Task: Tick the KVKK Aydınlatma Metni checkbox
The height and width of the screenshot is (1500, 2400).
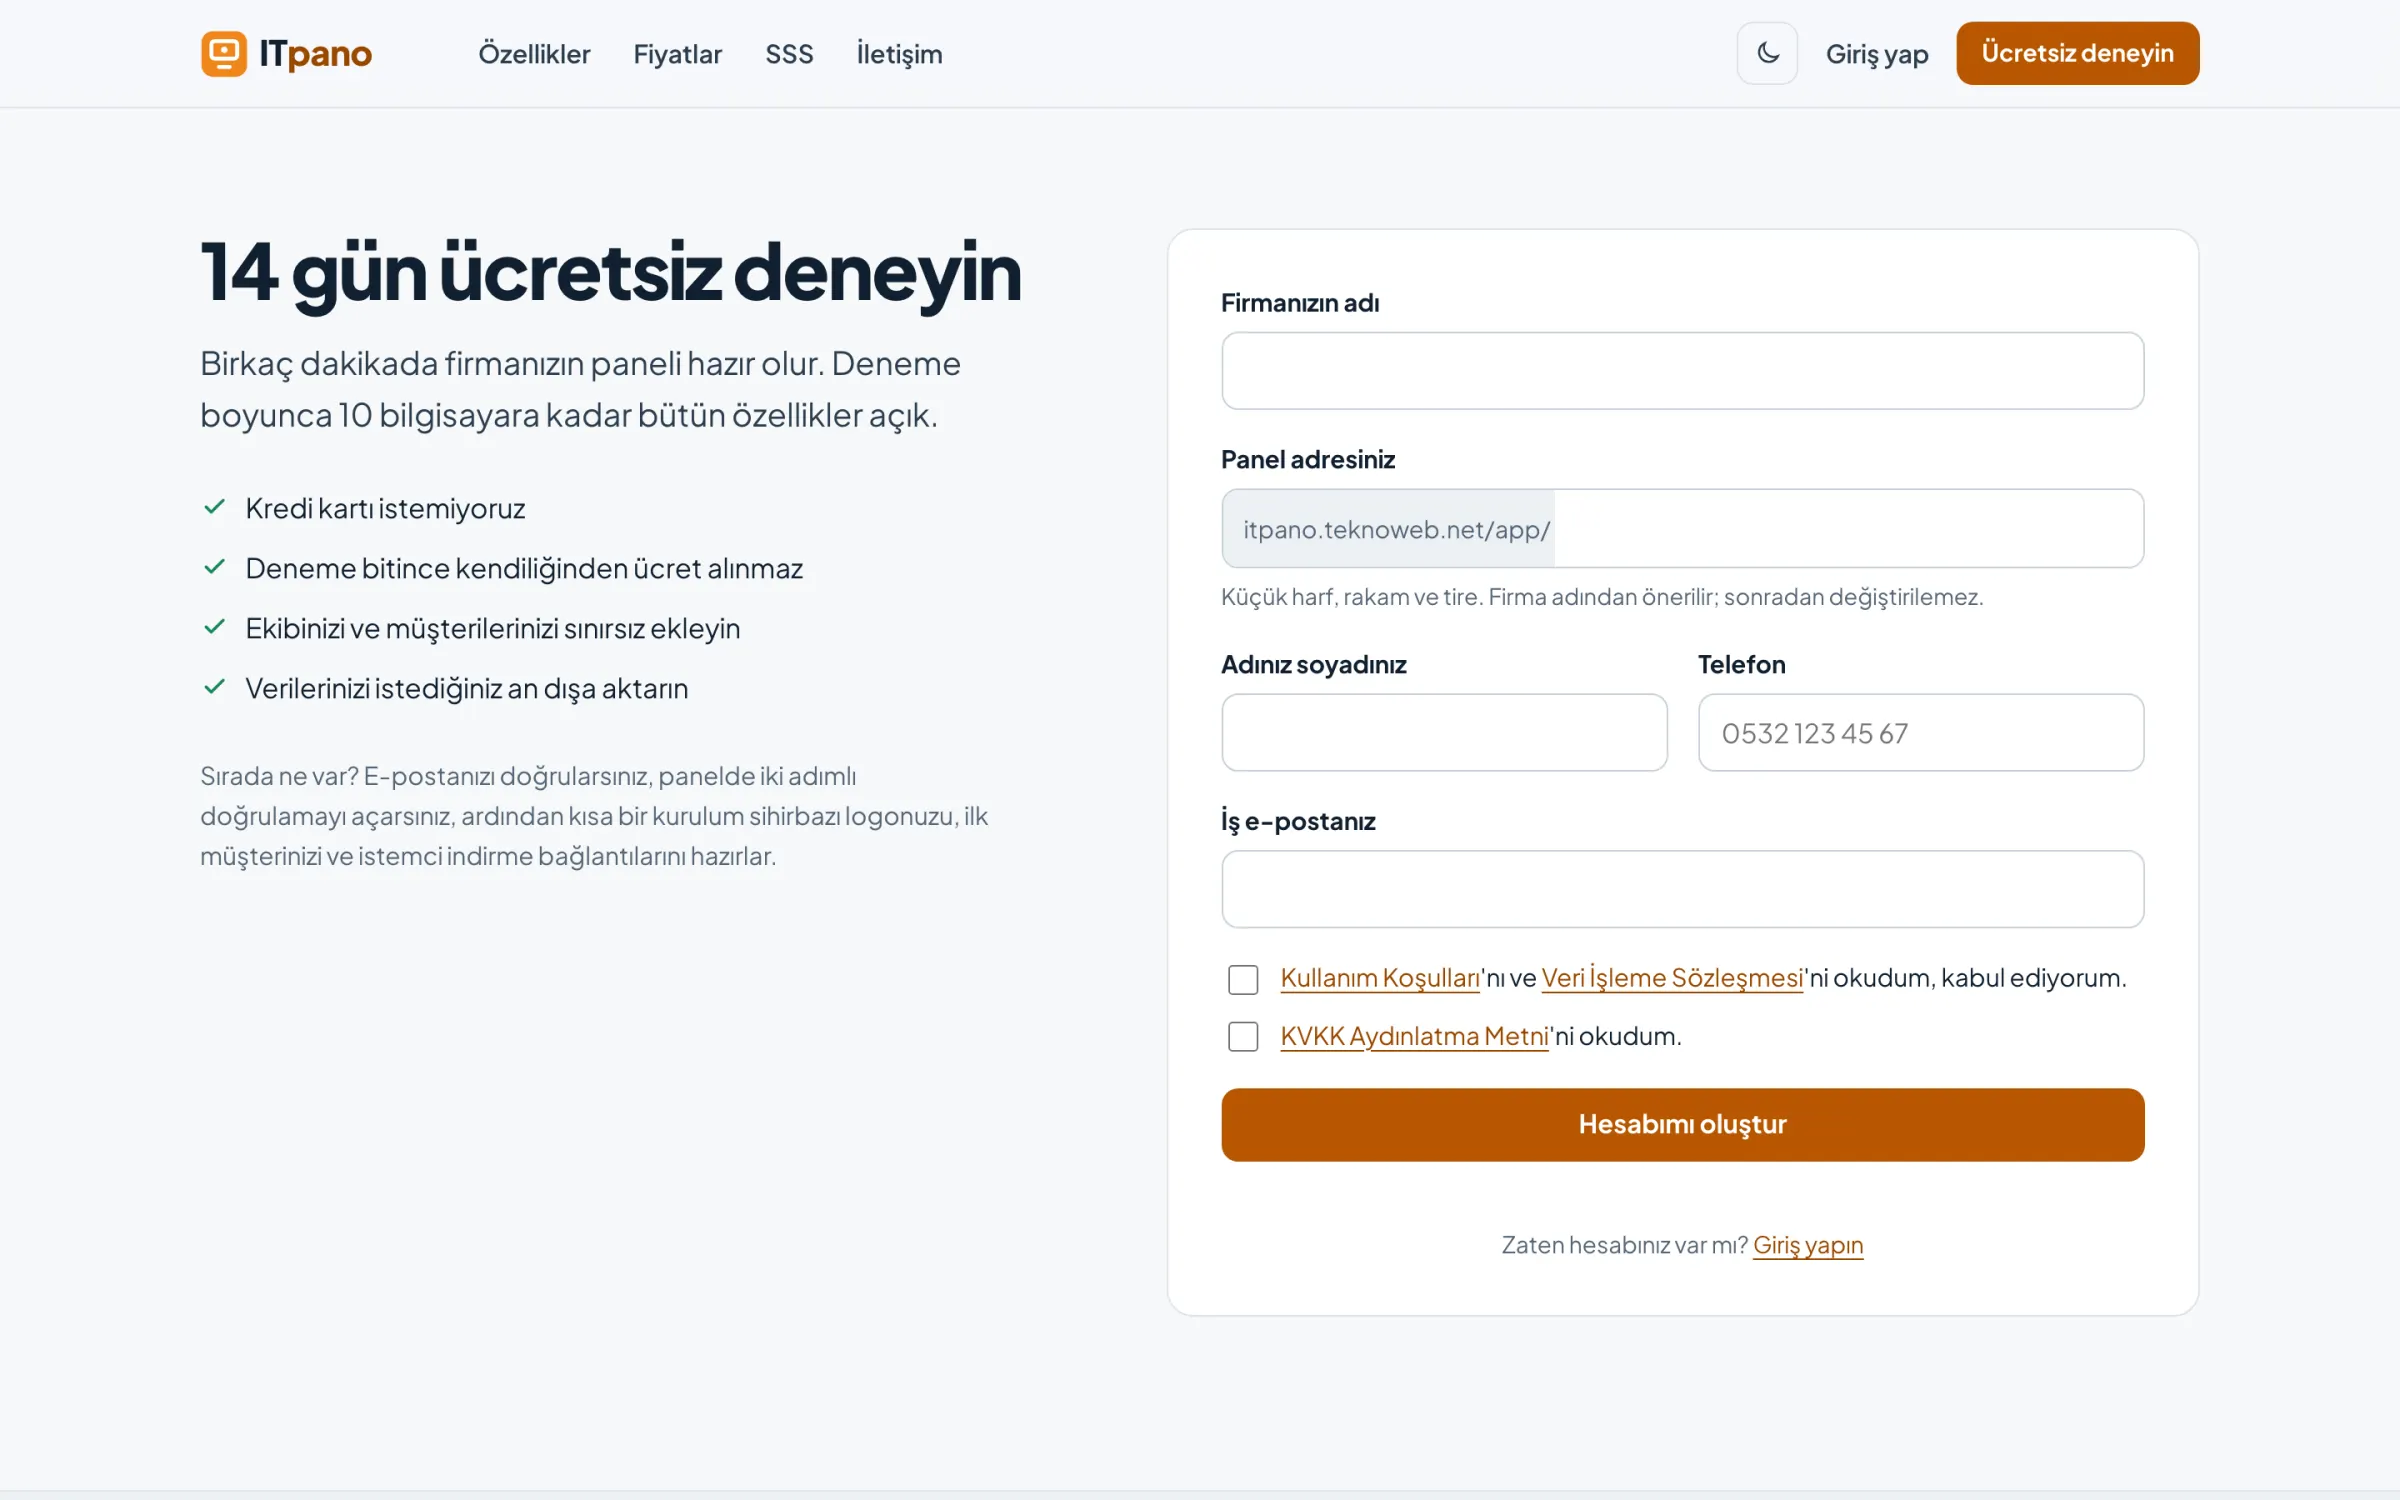Action: [1243, 1036]
